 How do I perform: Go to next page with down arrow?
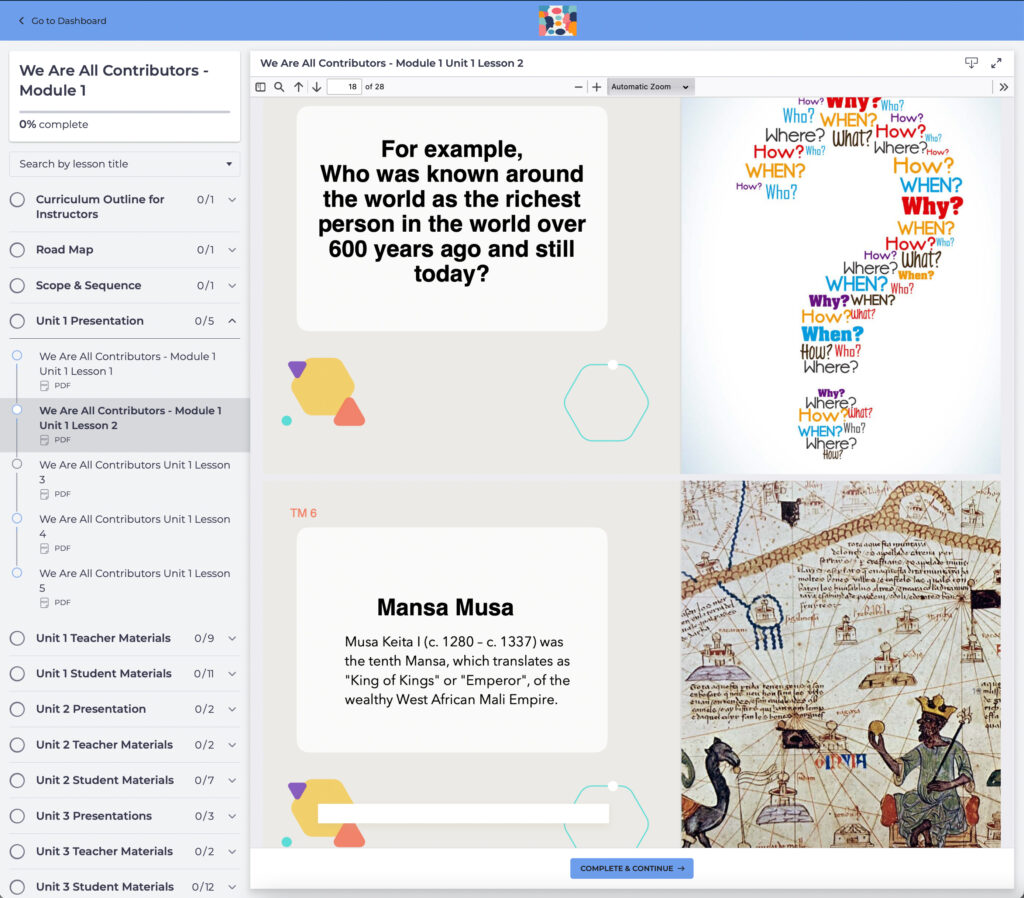(x=316, y=87)
